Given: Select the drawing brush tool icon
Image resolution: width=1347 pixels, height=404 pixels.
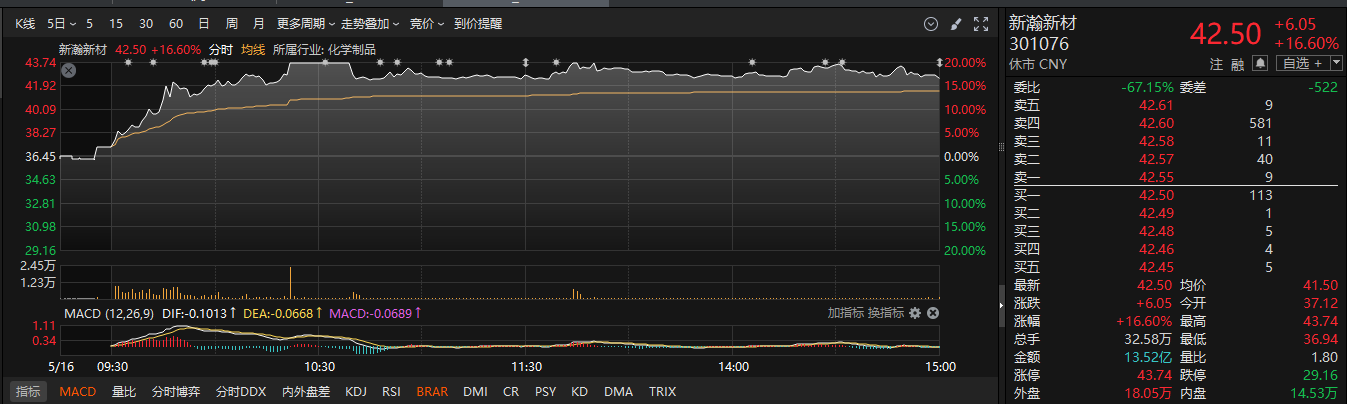Looking at the screenshot, I should pos(955,23).
